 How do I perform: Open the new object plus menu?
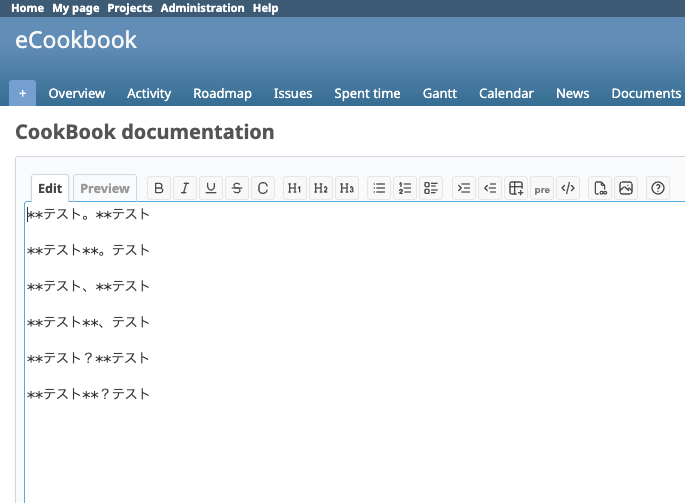point(22,93)
